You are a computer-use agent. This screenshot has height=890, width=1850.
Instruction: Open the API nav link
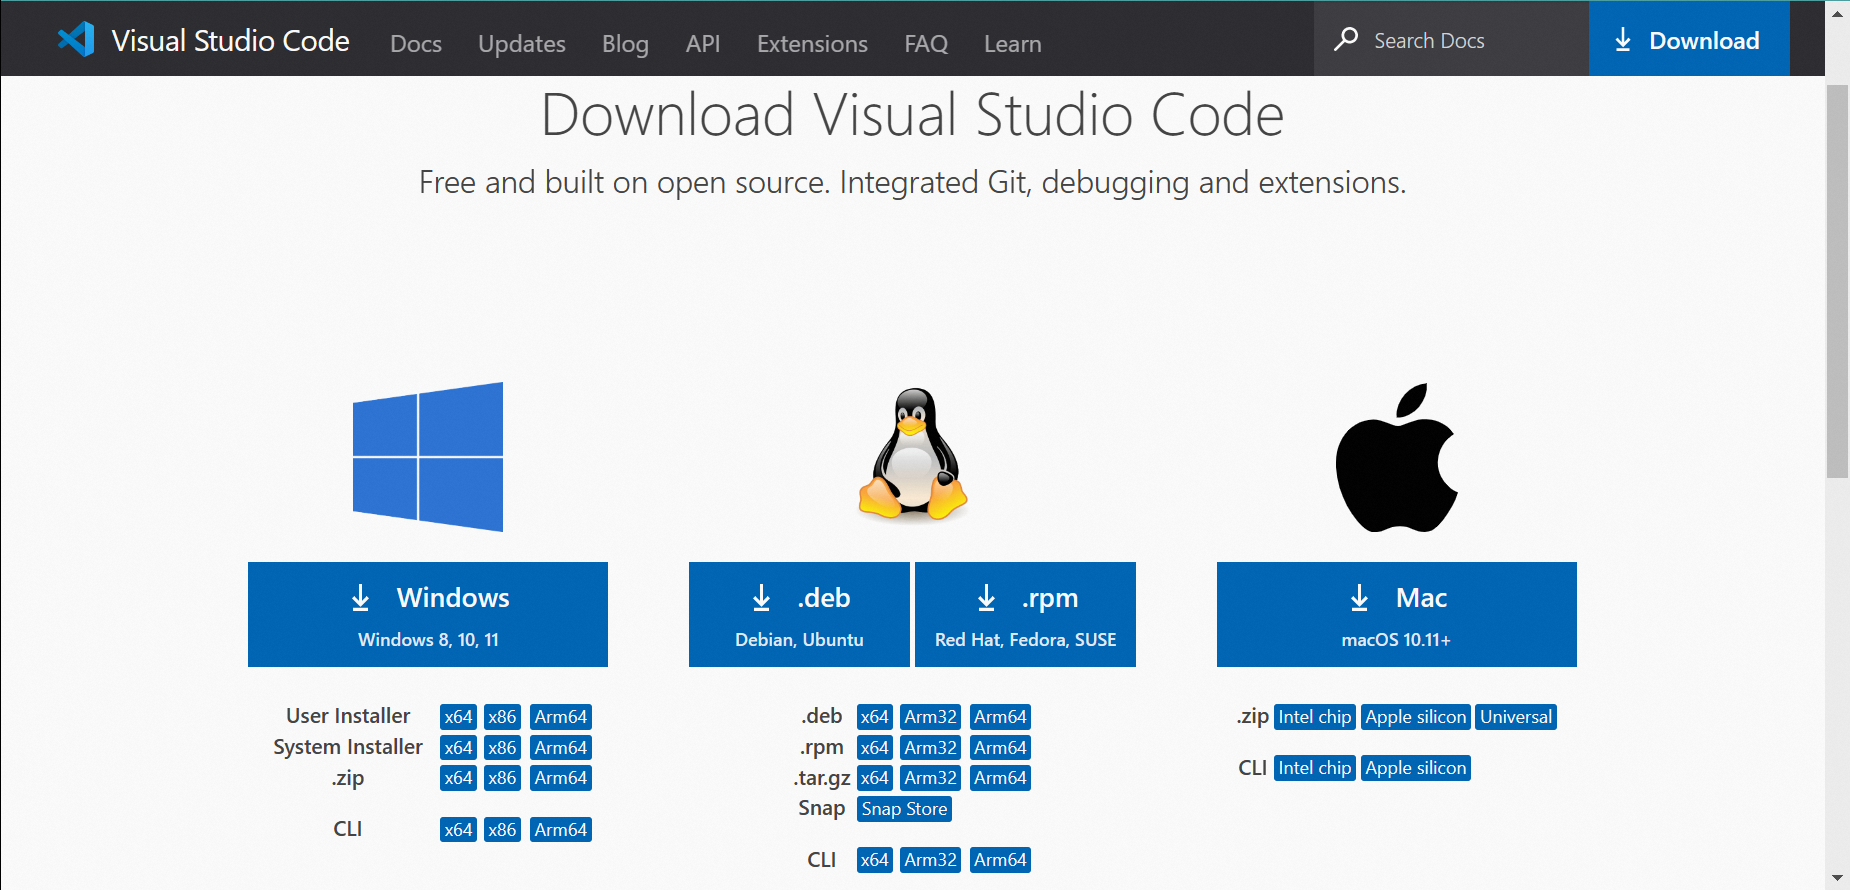(x=703, y=44)
